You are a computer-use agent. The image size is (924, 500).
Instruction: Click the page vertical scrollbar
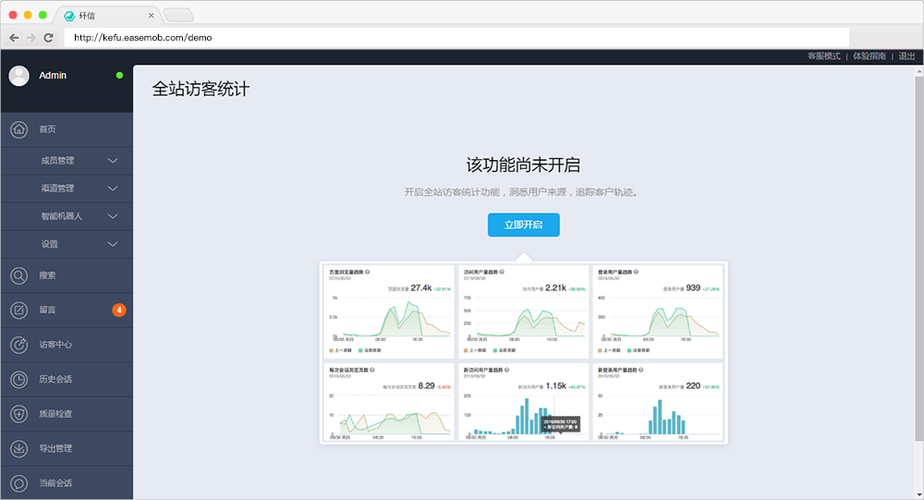(919, 258)
